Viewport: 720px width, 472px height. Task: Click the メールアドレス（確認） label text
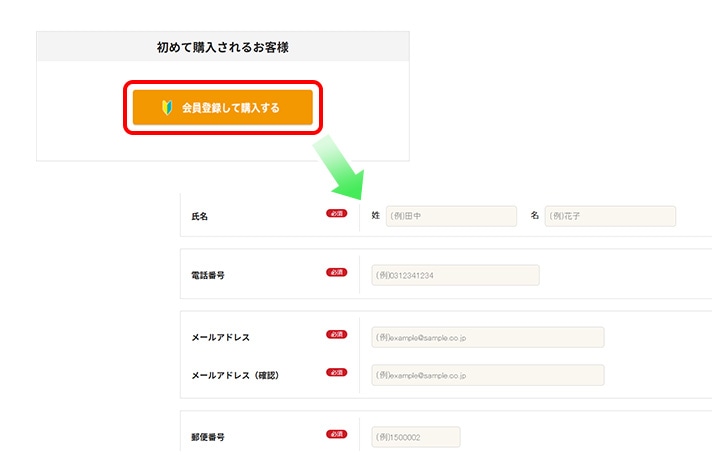[233, 375]
